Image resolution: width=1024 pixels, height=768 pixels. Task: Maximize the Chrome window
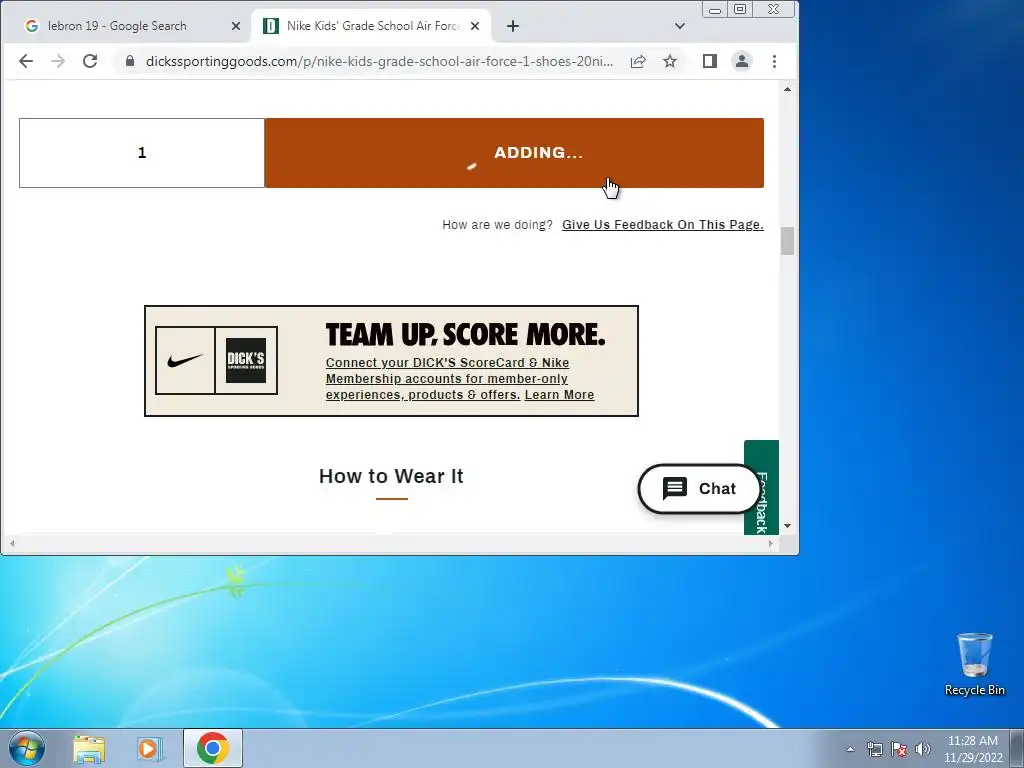(740, 9)
